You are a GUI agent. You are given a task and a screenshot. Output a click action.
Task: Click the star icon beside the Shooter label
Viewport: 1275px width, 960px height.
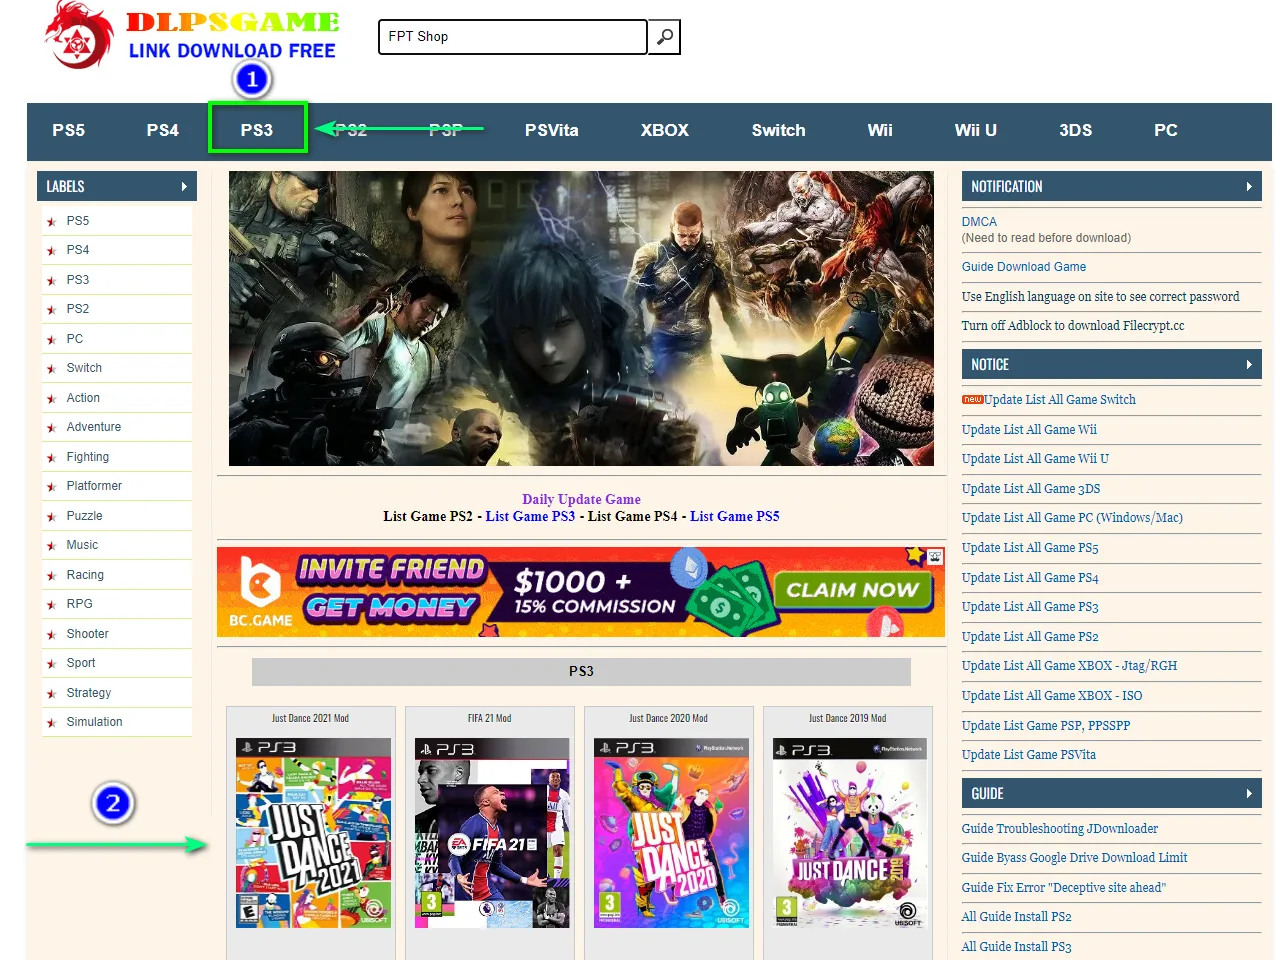tap(51, 635)
